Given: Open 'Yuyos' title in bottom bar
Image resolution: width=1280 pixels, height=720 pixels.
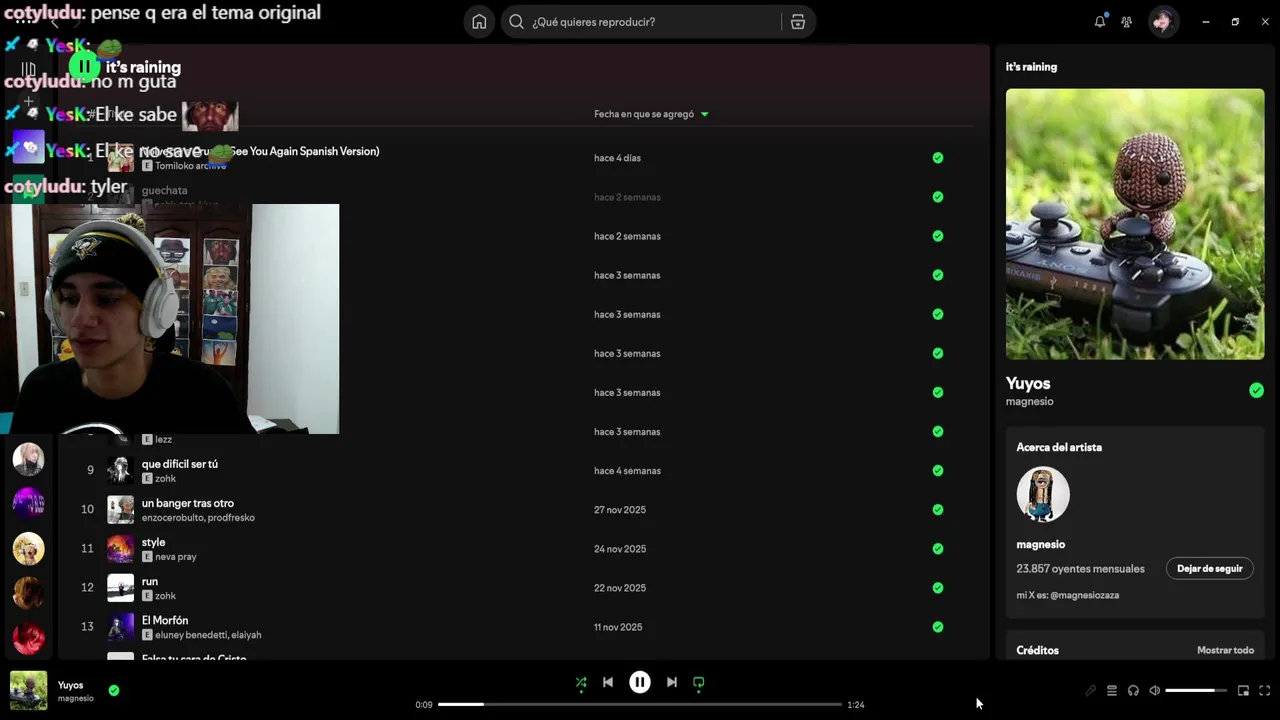Looking at the screenshot, I should click(x=71, y=685).
